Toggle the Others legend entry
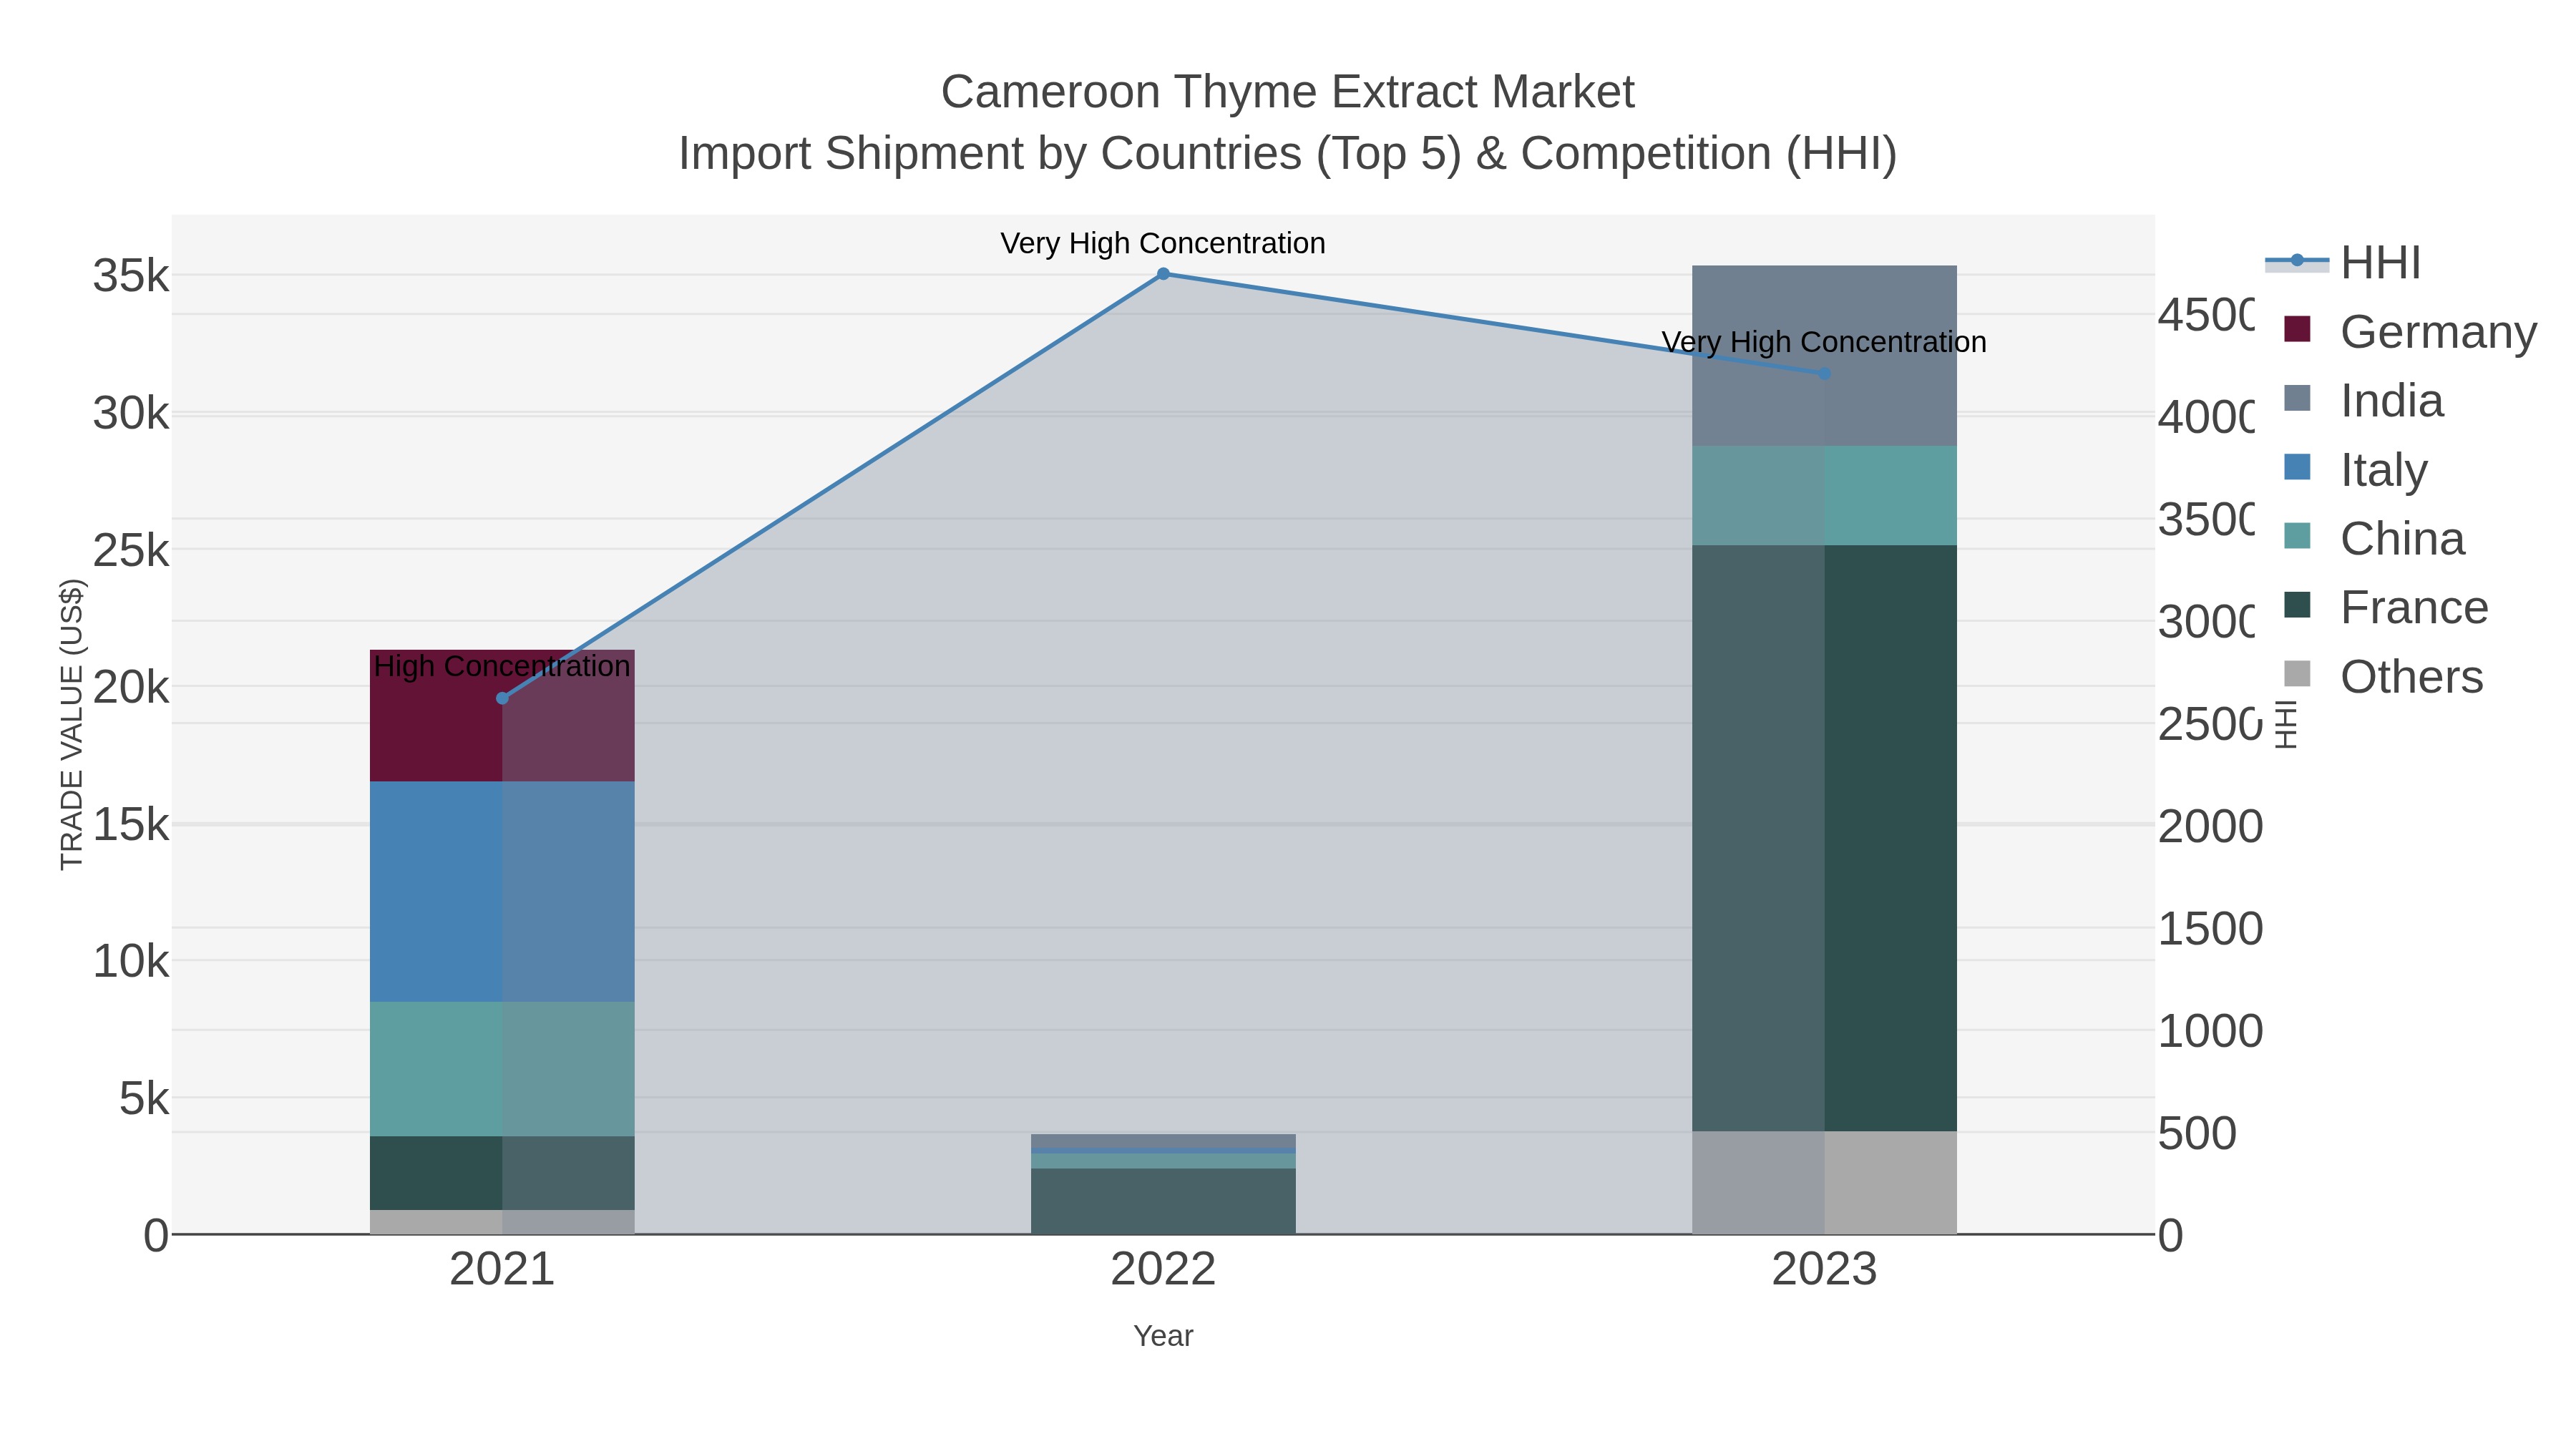This screenshot has height=1449, width=2576. coord(2384,676)
